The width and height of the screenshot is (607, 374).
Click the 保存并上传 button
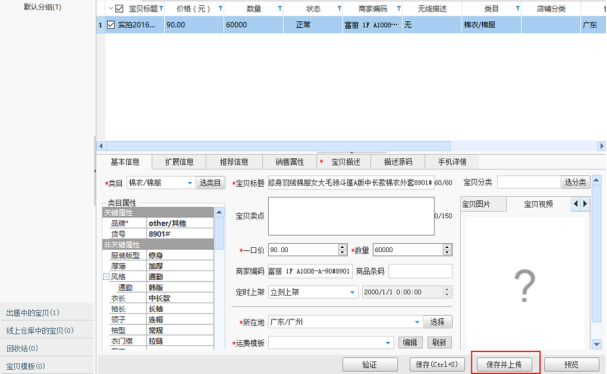pos(504,364)
